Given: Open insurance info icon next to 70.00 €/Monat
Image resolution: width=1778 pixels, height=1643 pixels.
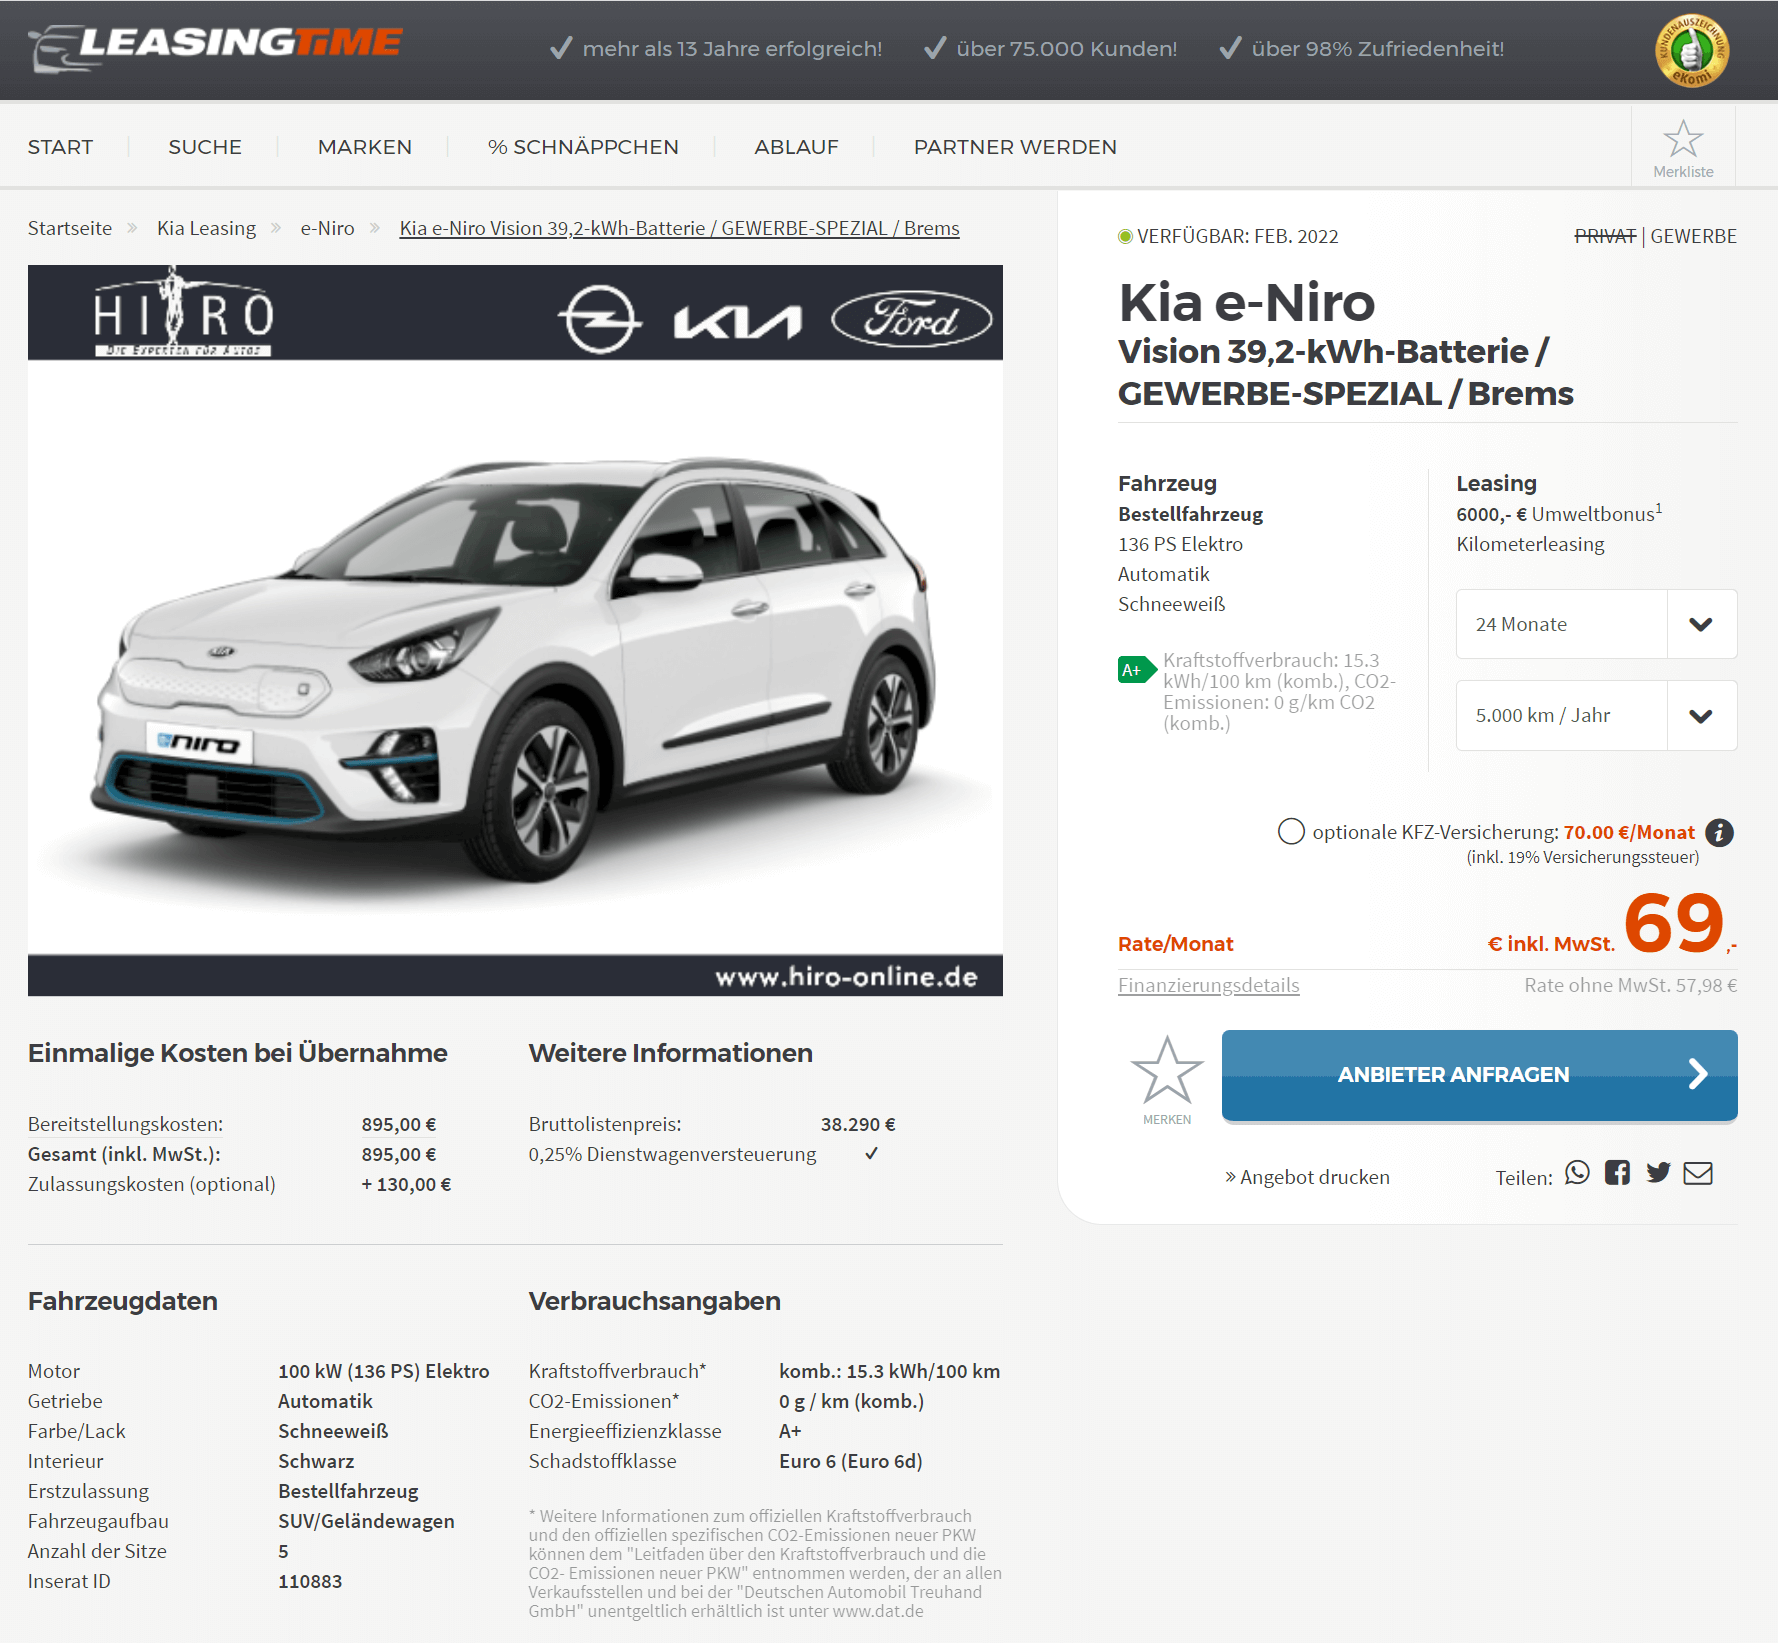Looking at the screenshot, I should (1719, 832).
